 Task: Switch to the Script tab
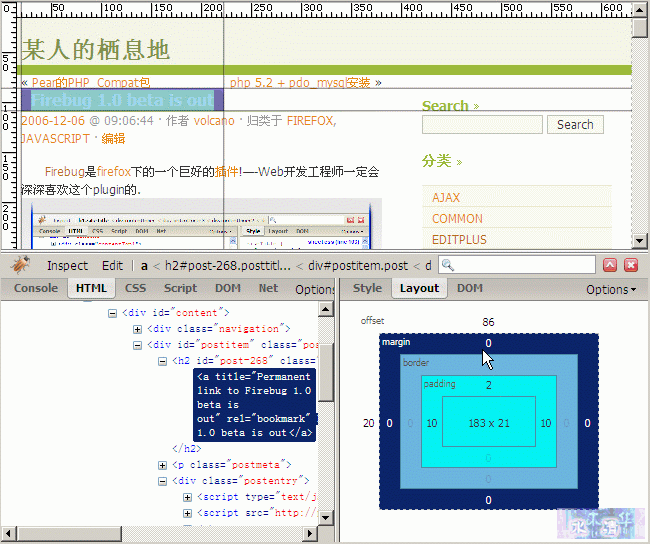click(180, 288)
